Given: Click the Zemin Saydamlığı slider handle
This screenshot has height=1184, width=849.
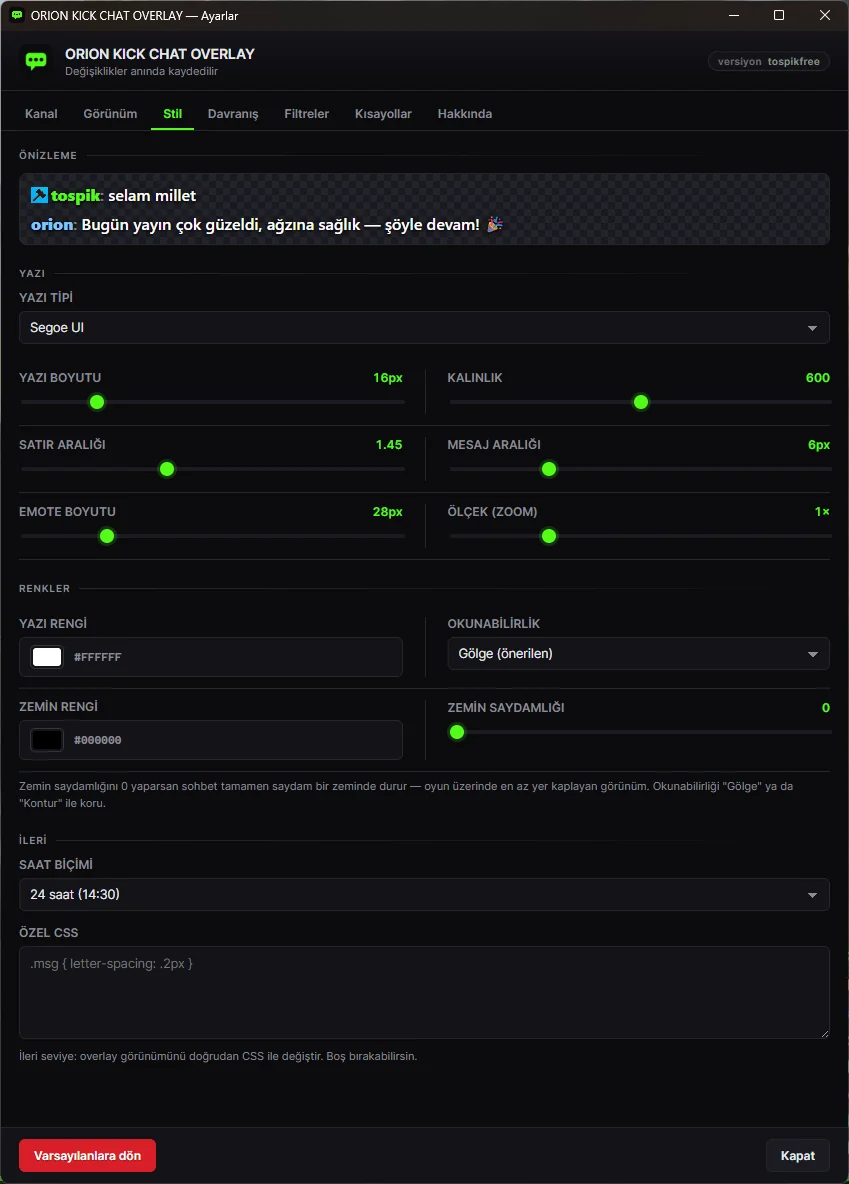Looking at the screenshot, I should pyautogui.click(x=457, y=732).
